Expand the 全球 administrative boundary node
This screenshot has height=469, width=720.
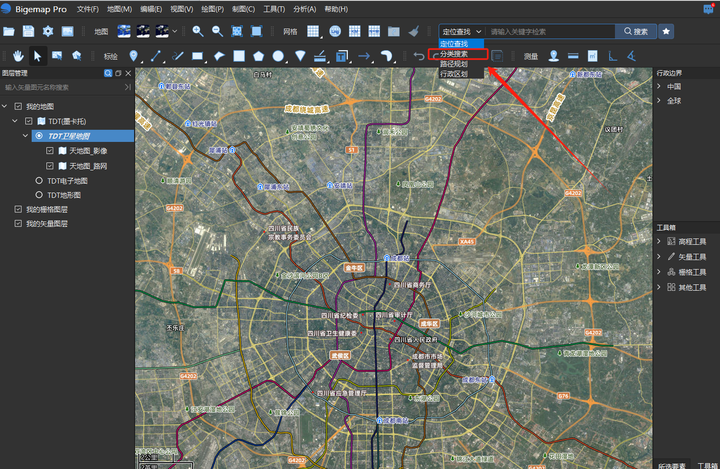point(659,101)
